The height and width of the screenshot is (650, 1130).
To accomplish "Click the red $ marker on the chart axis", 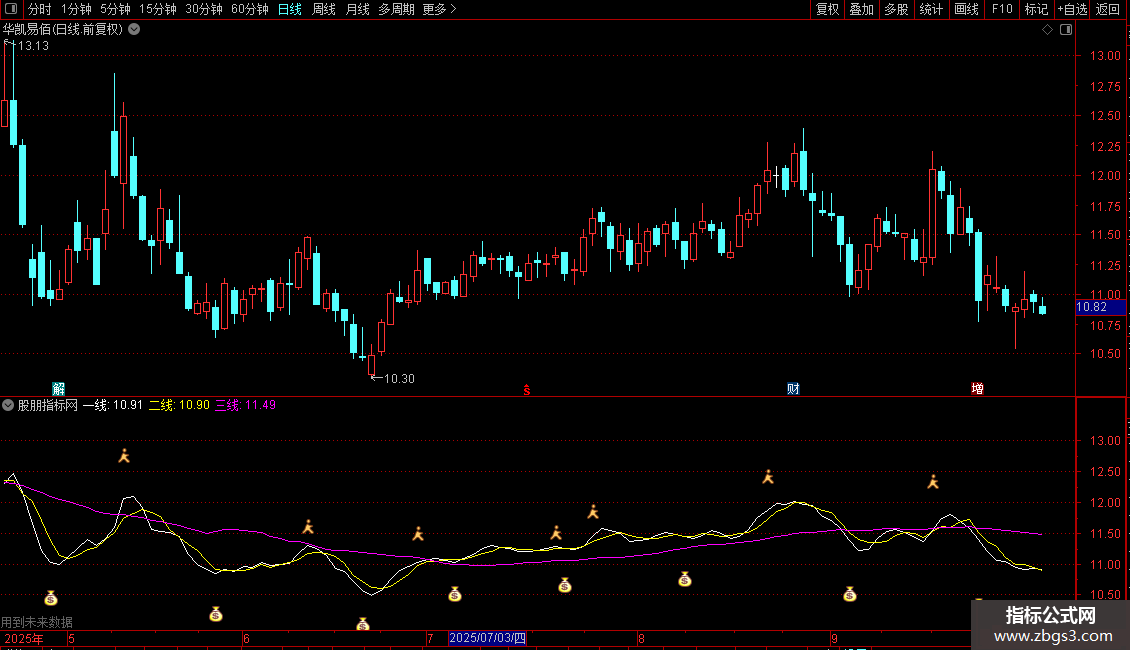I will click(x=527, y=390).
